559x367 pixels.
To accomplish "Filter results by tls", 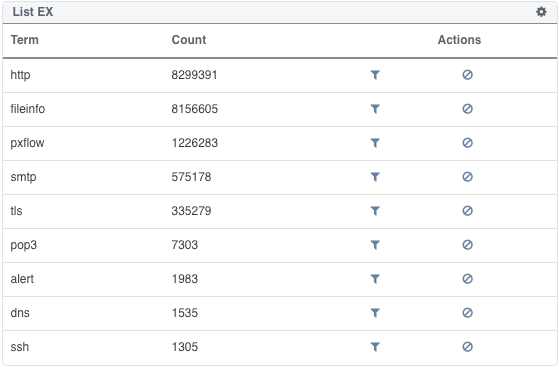I will [375, 211].
